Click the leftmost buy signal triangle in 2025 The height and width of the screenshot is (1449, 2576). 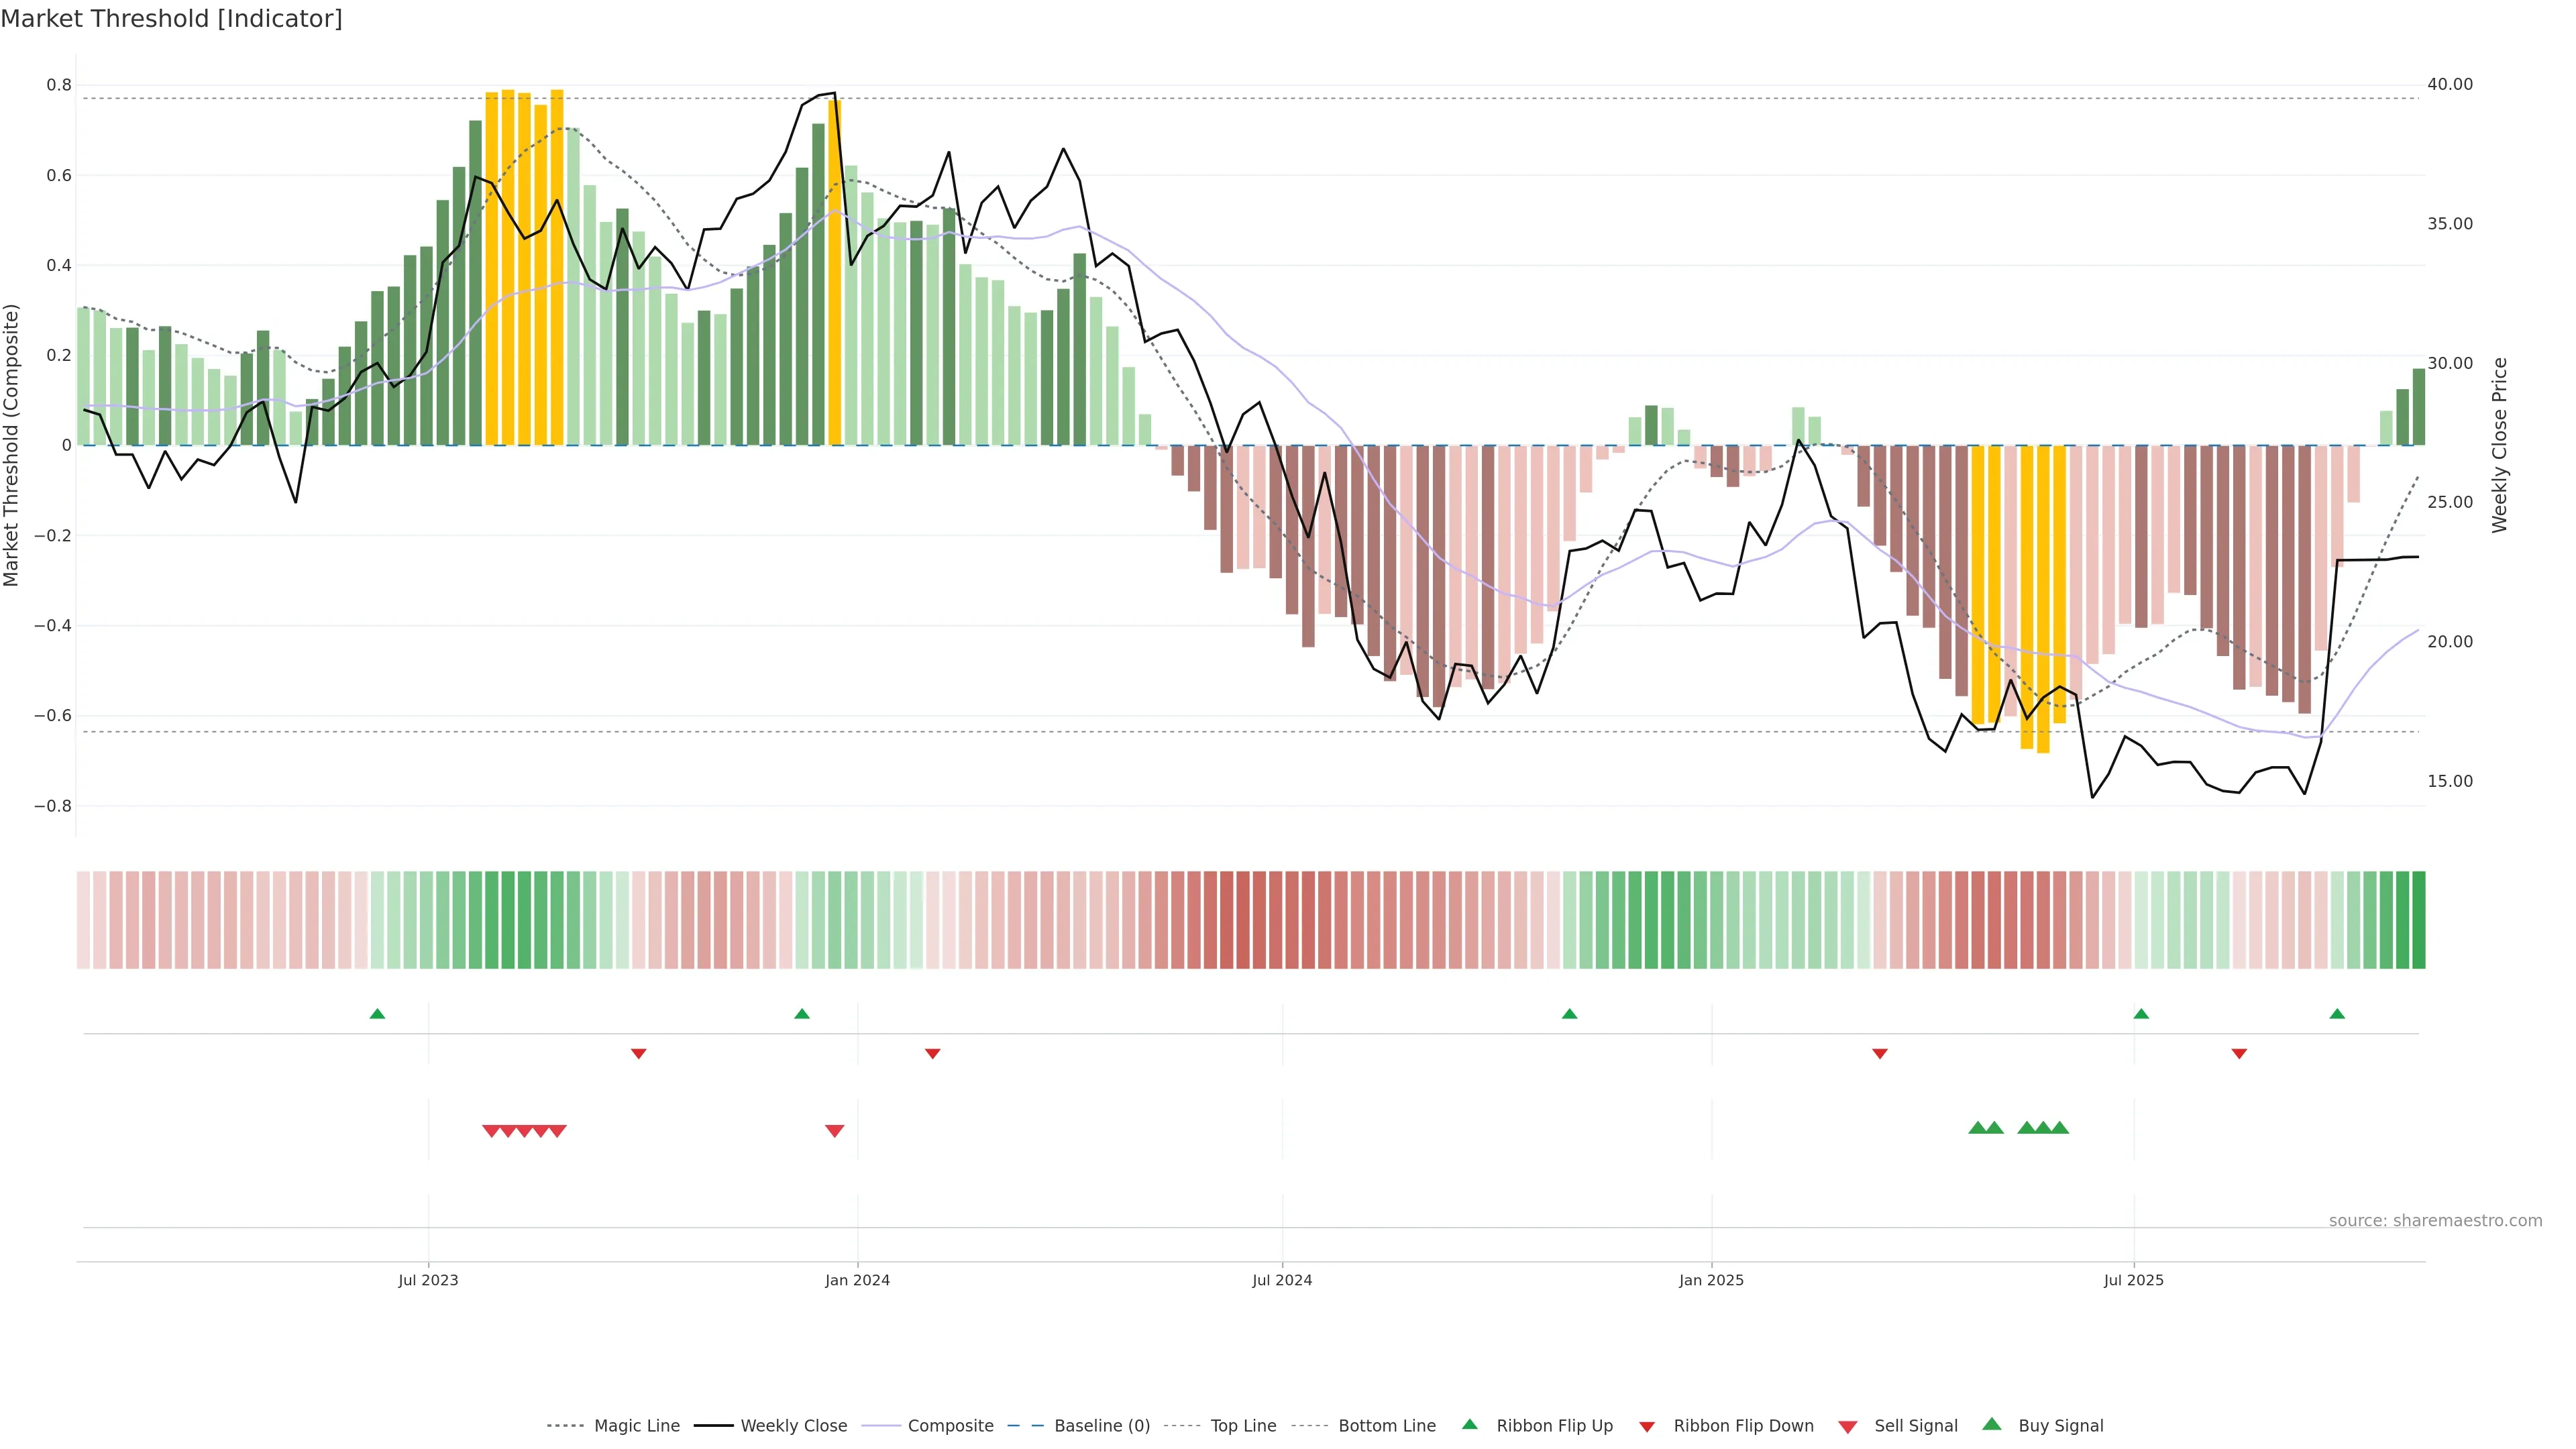coord(1977,1128)
